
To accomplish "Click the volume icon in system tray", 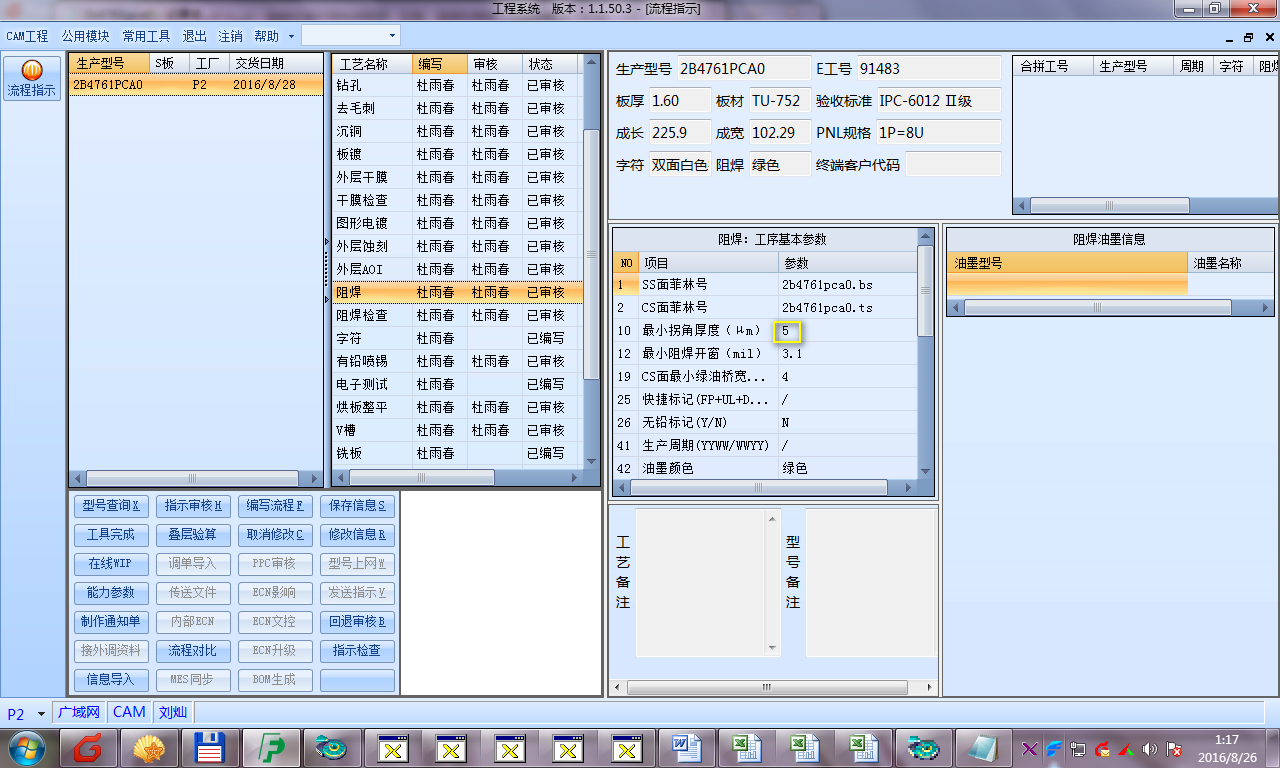I will 1150,748.
